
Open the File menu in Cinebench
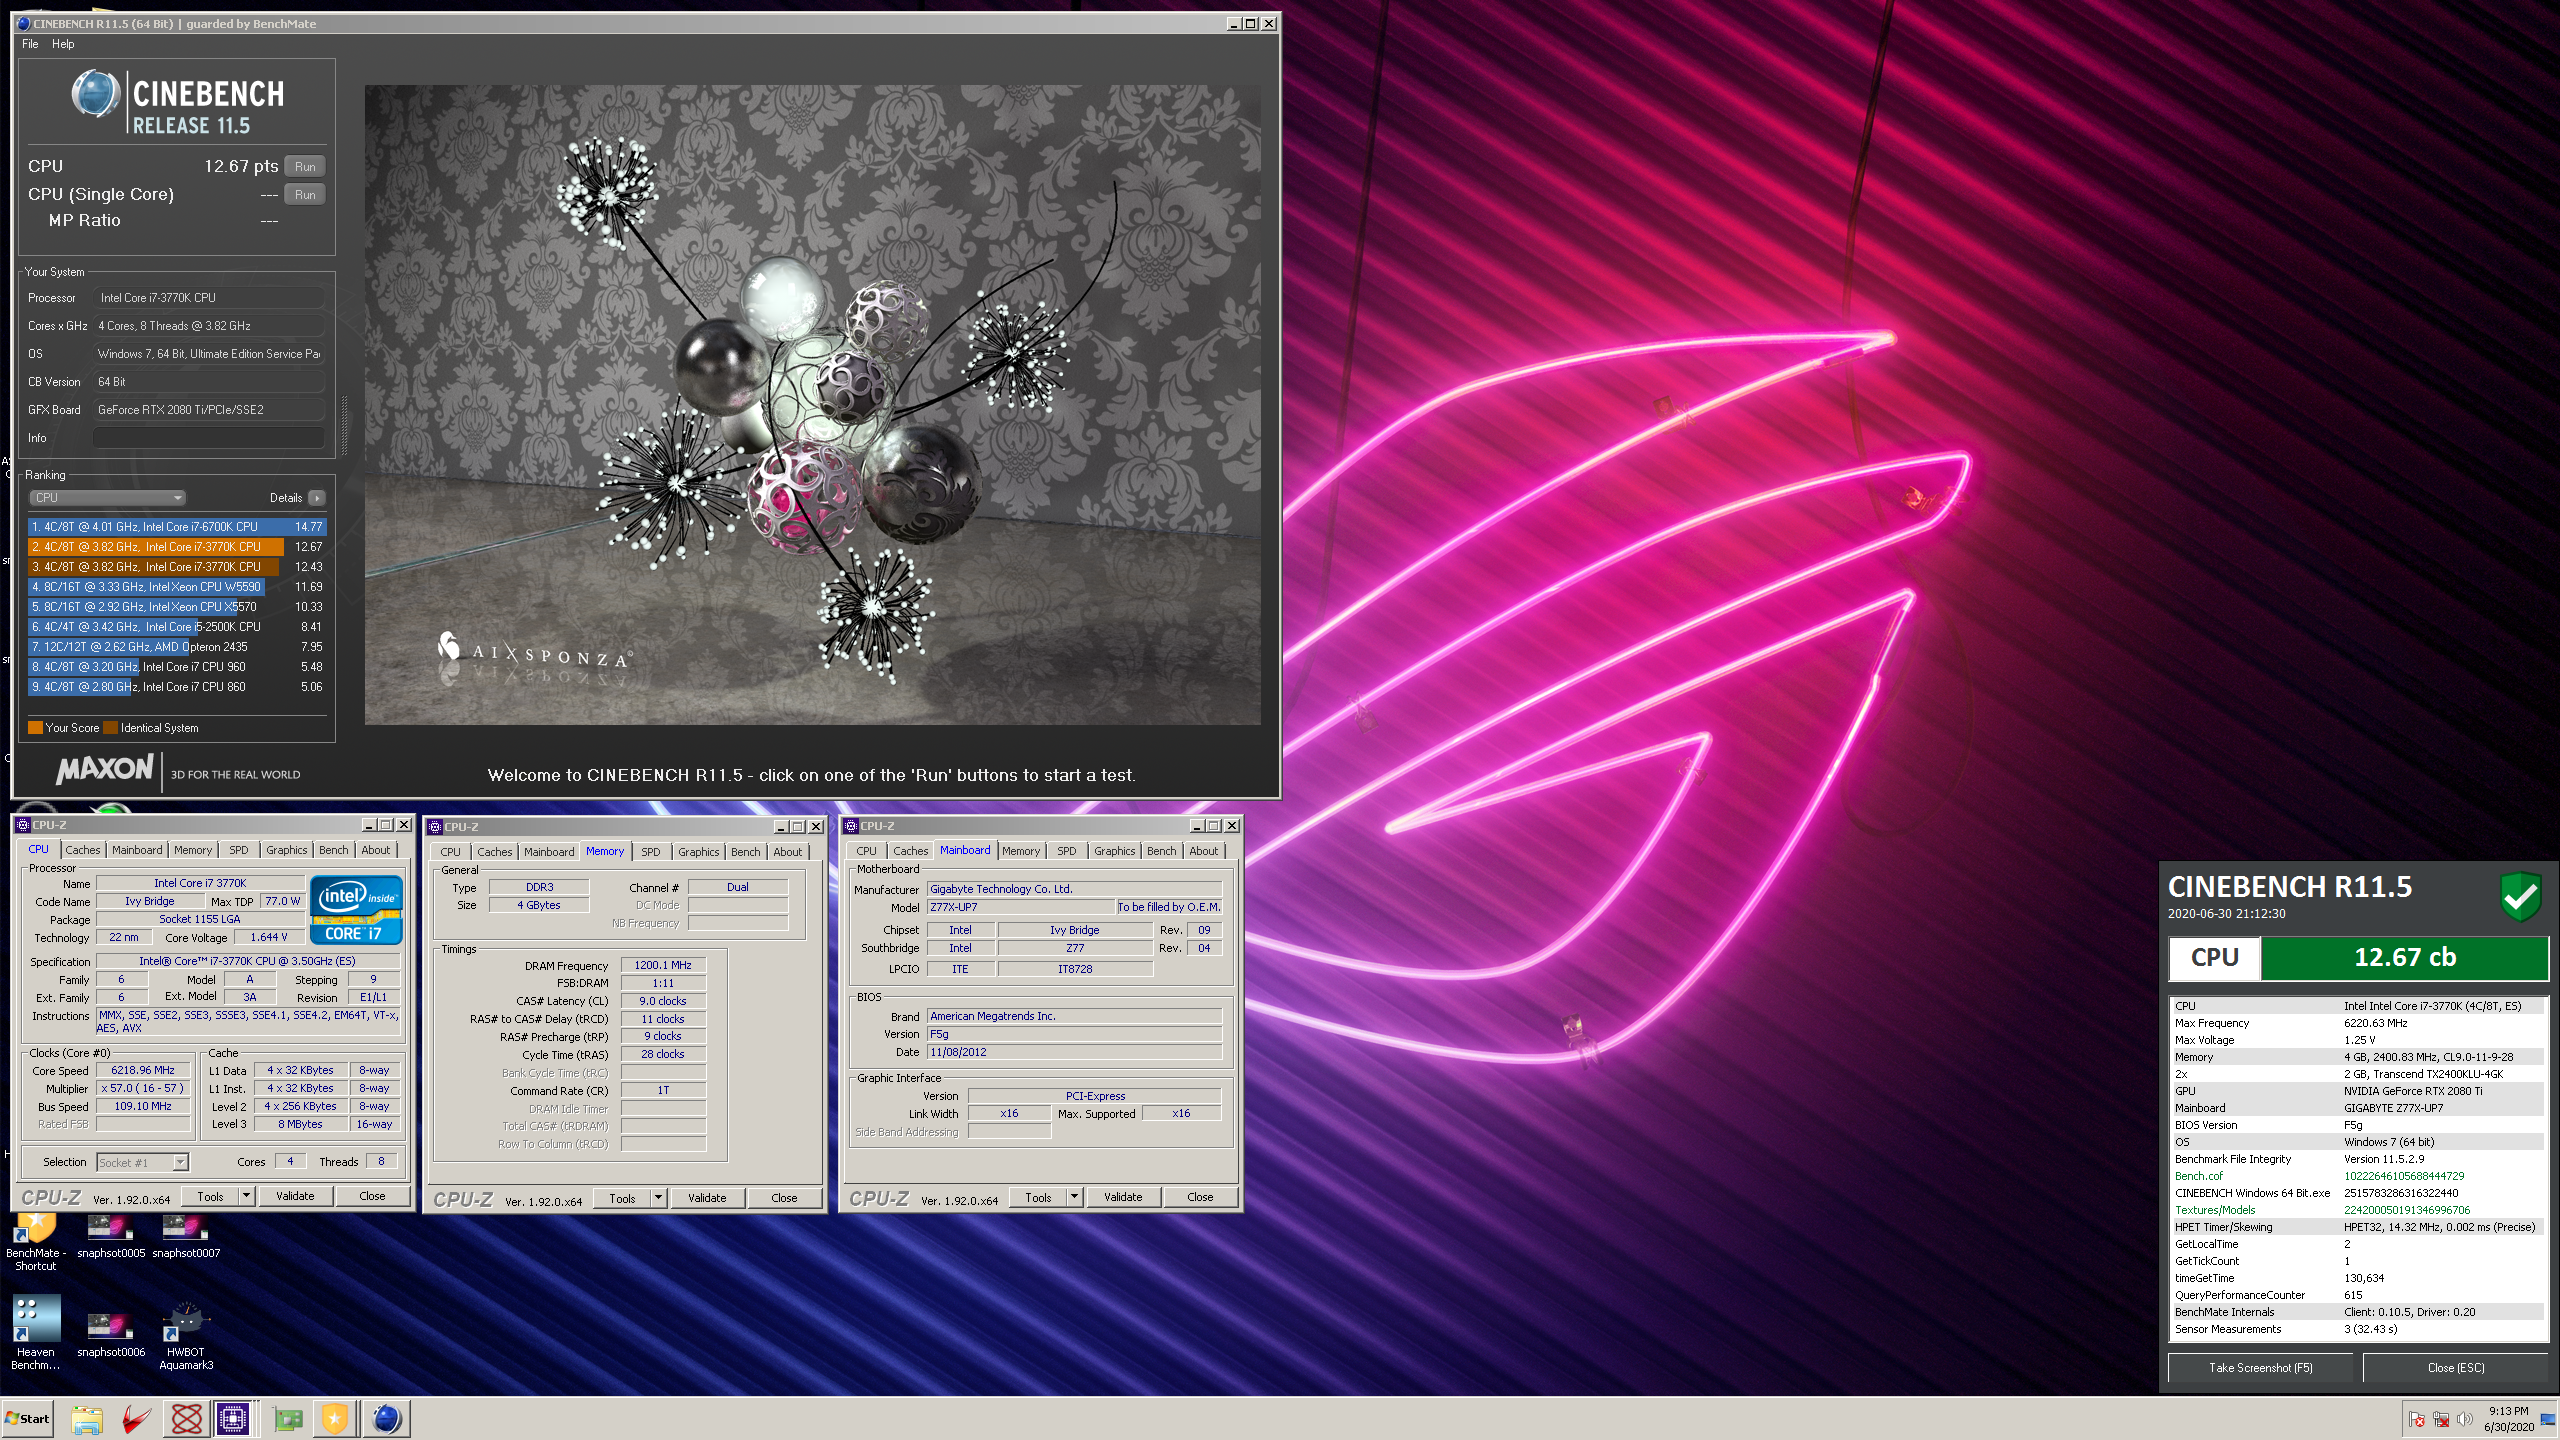point(30,44)
